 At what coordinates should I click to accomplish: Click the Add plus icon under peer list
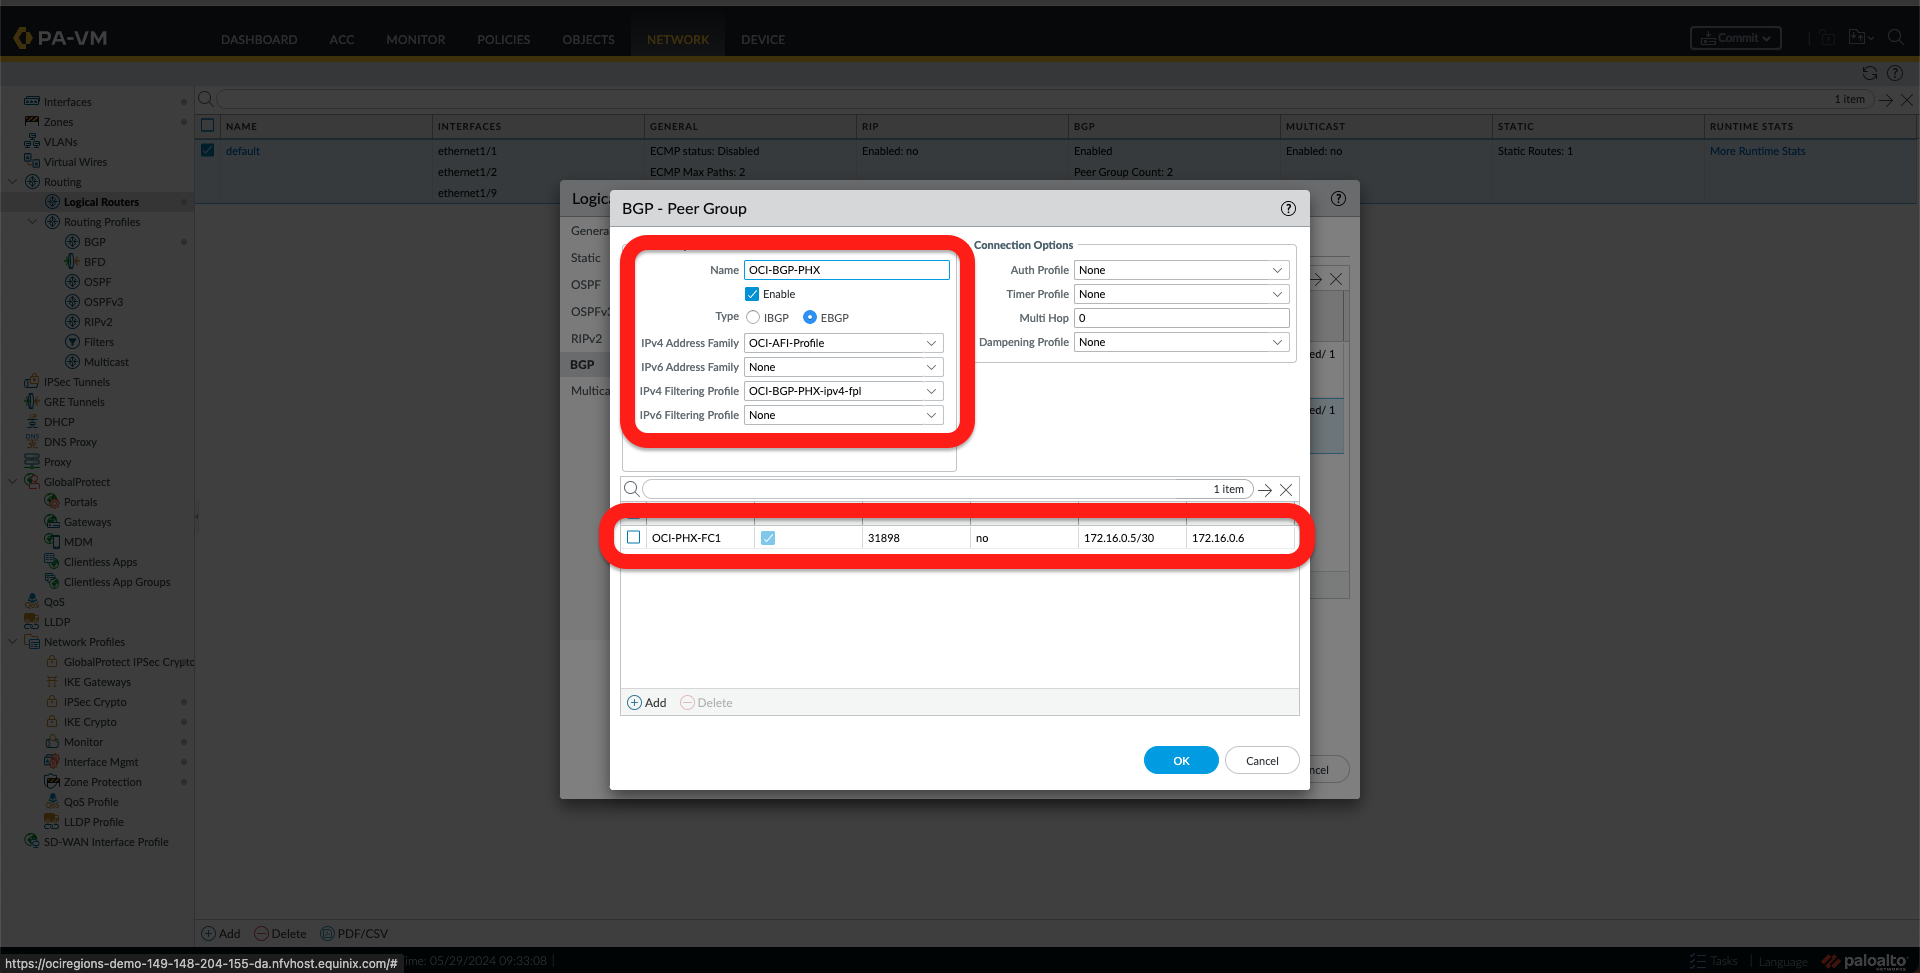[x=634, y=703]
